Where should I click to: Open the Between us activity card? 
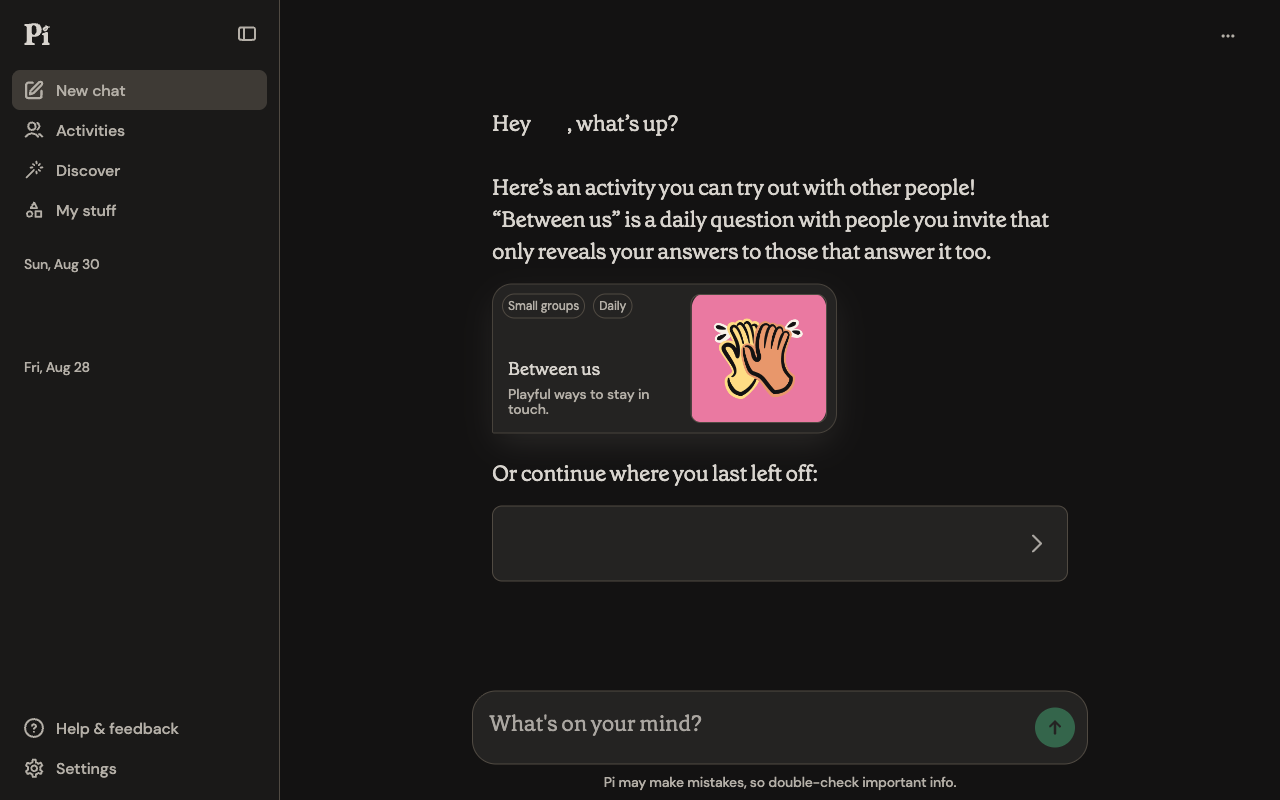(664, 358)
